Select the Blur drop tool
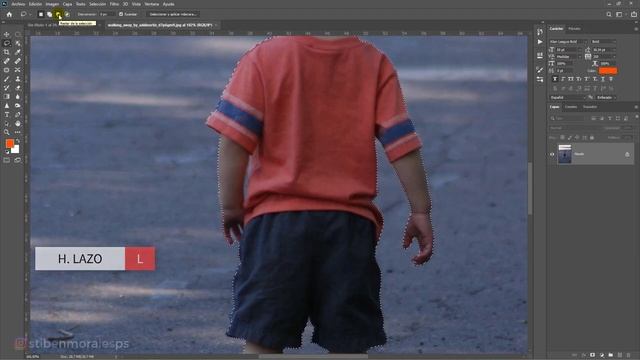Screen dimensions: 640x360 [18, 97]
